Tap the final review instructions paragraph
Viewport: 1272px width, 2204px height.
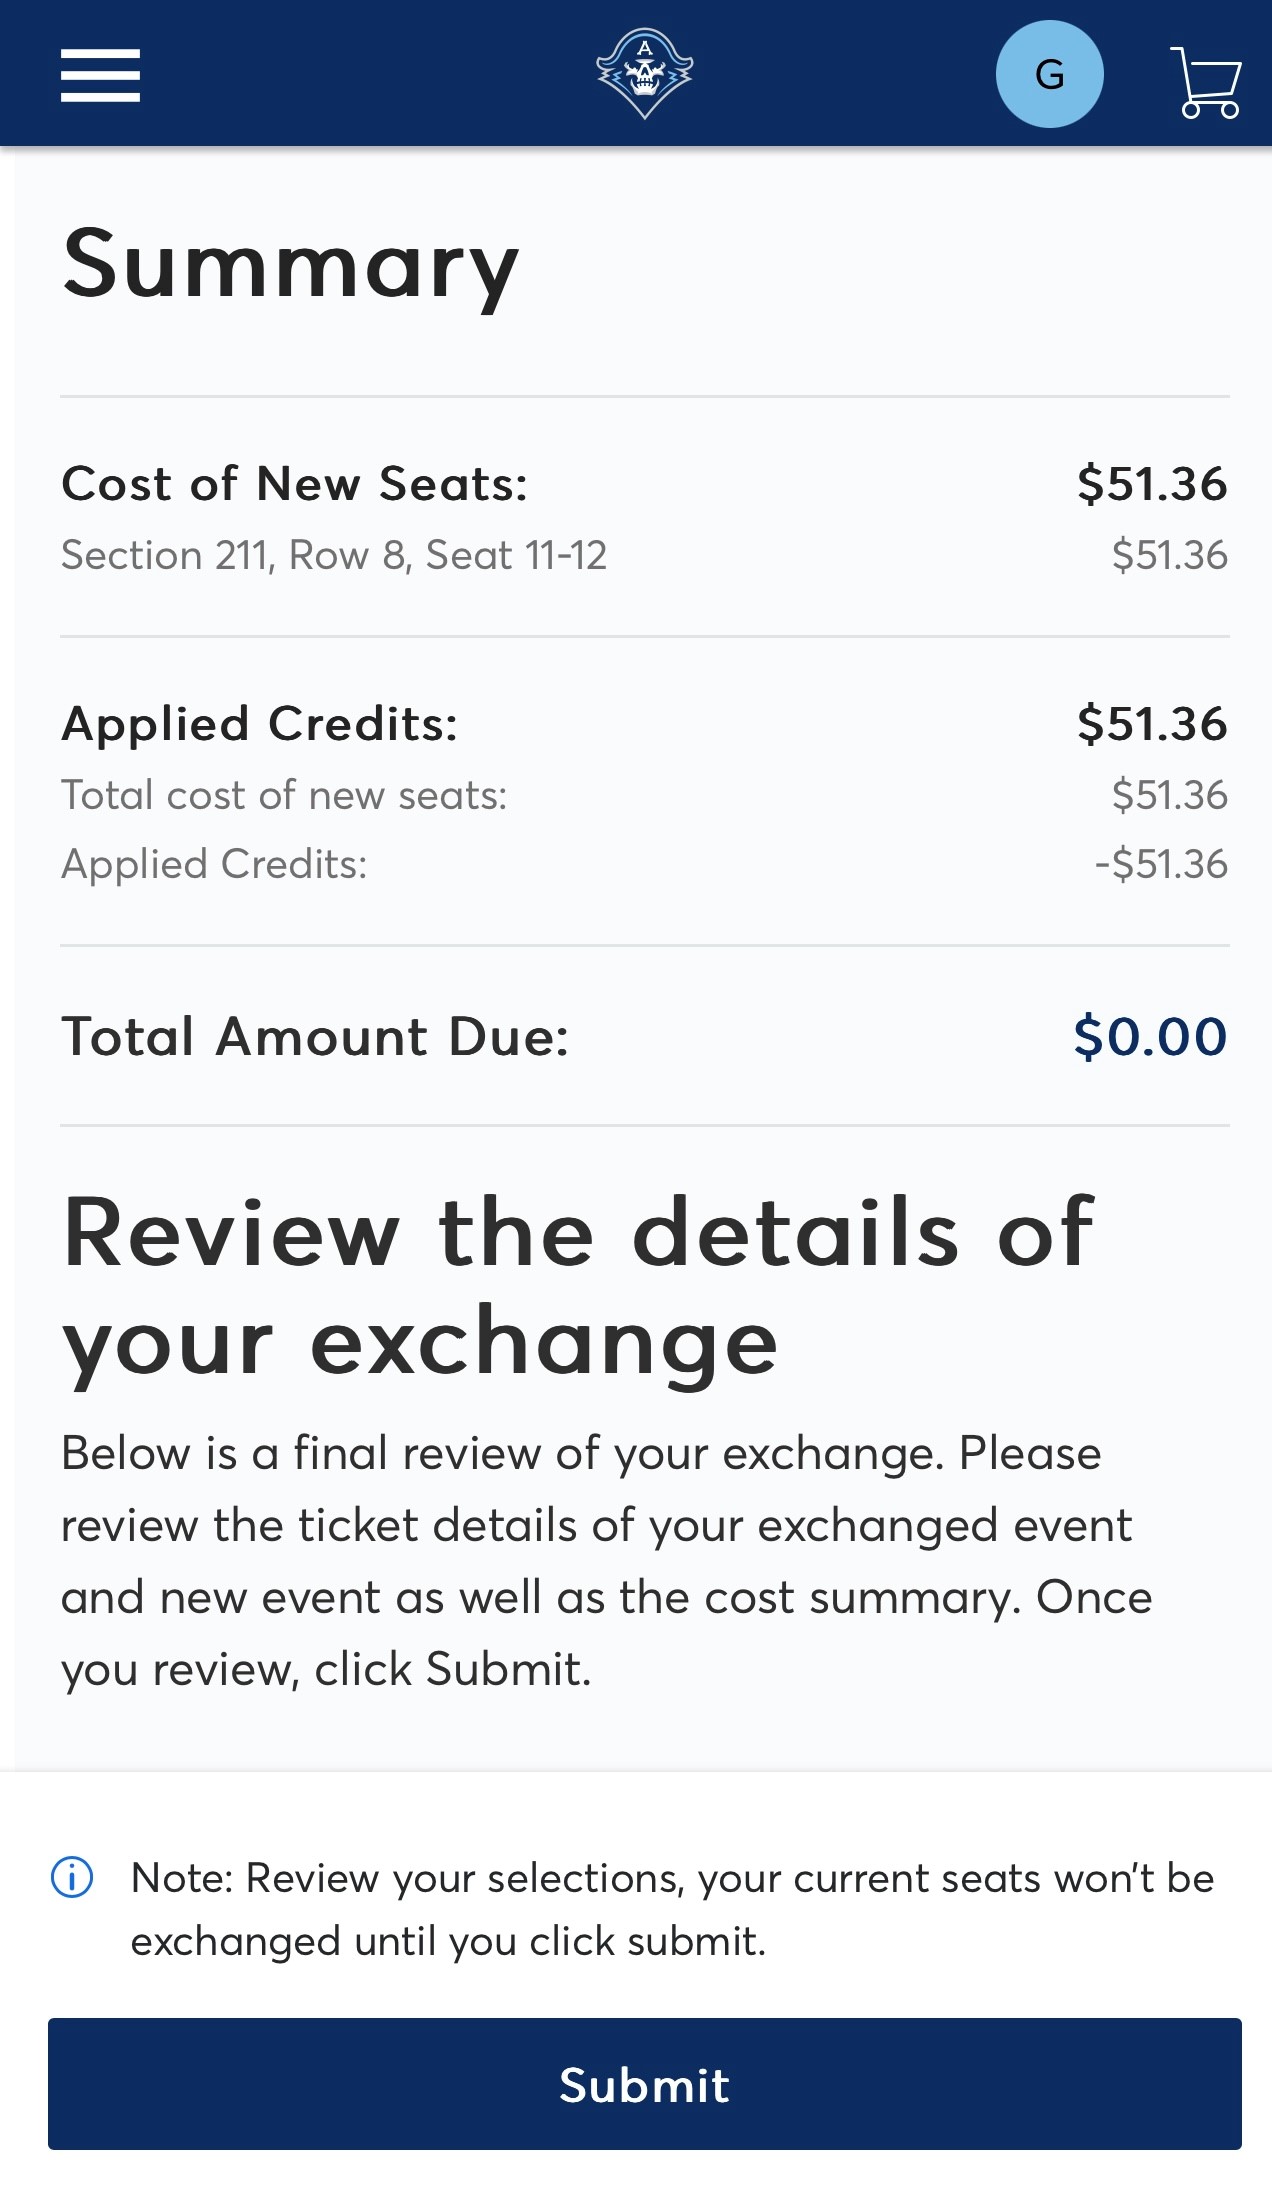pyautogui.click(x=606, y=1561)
